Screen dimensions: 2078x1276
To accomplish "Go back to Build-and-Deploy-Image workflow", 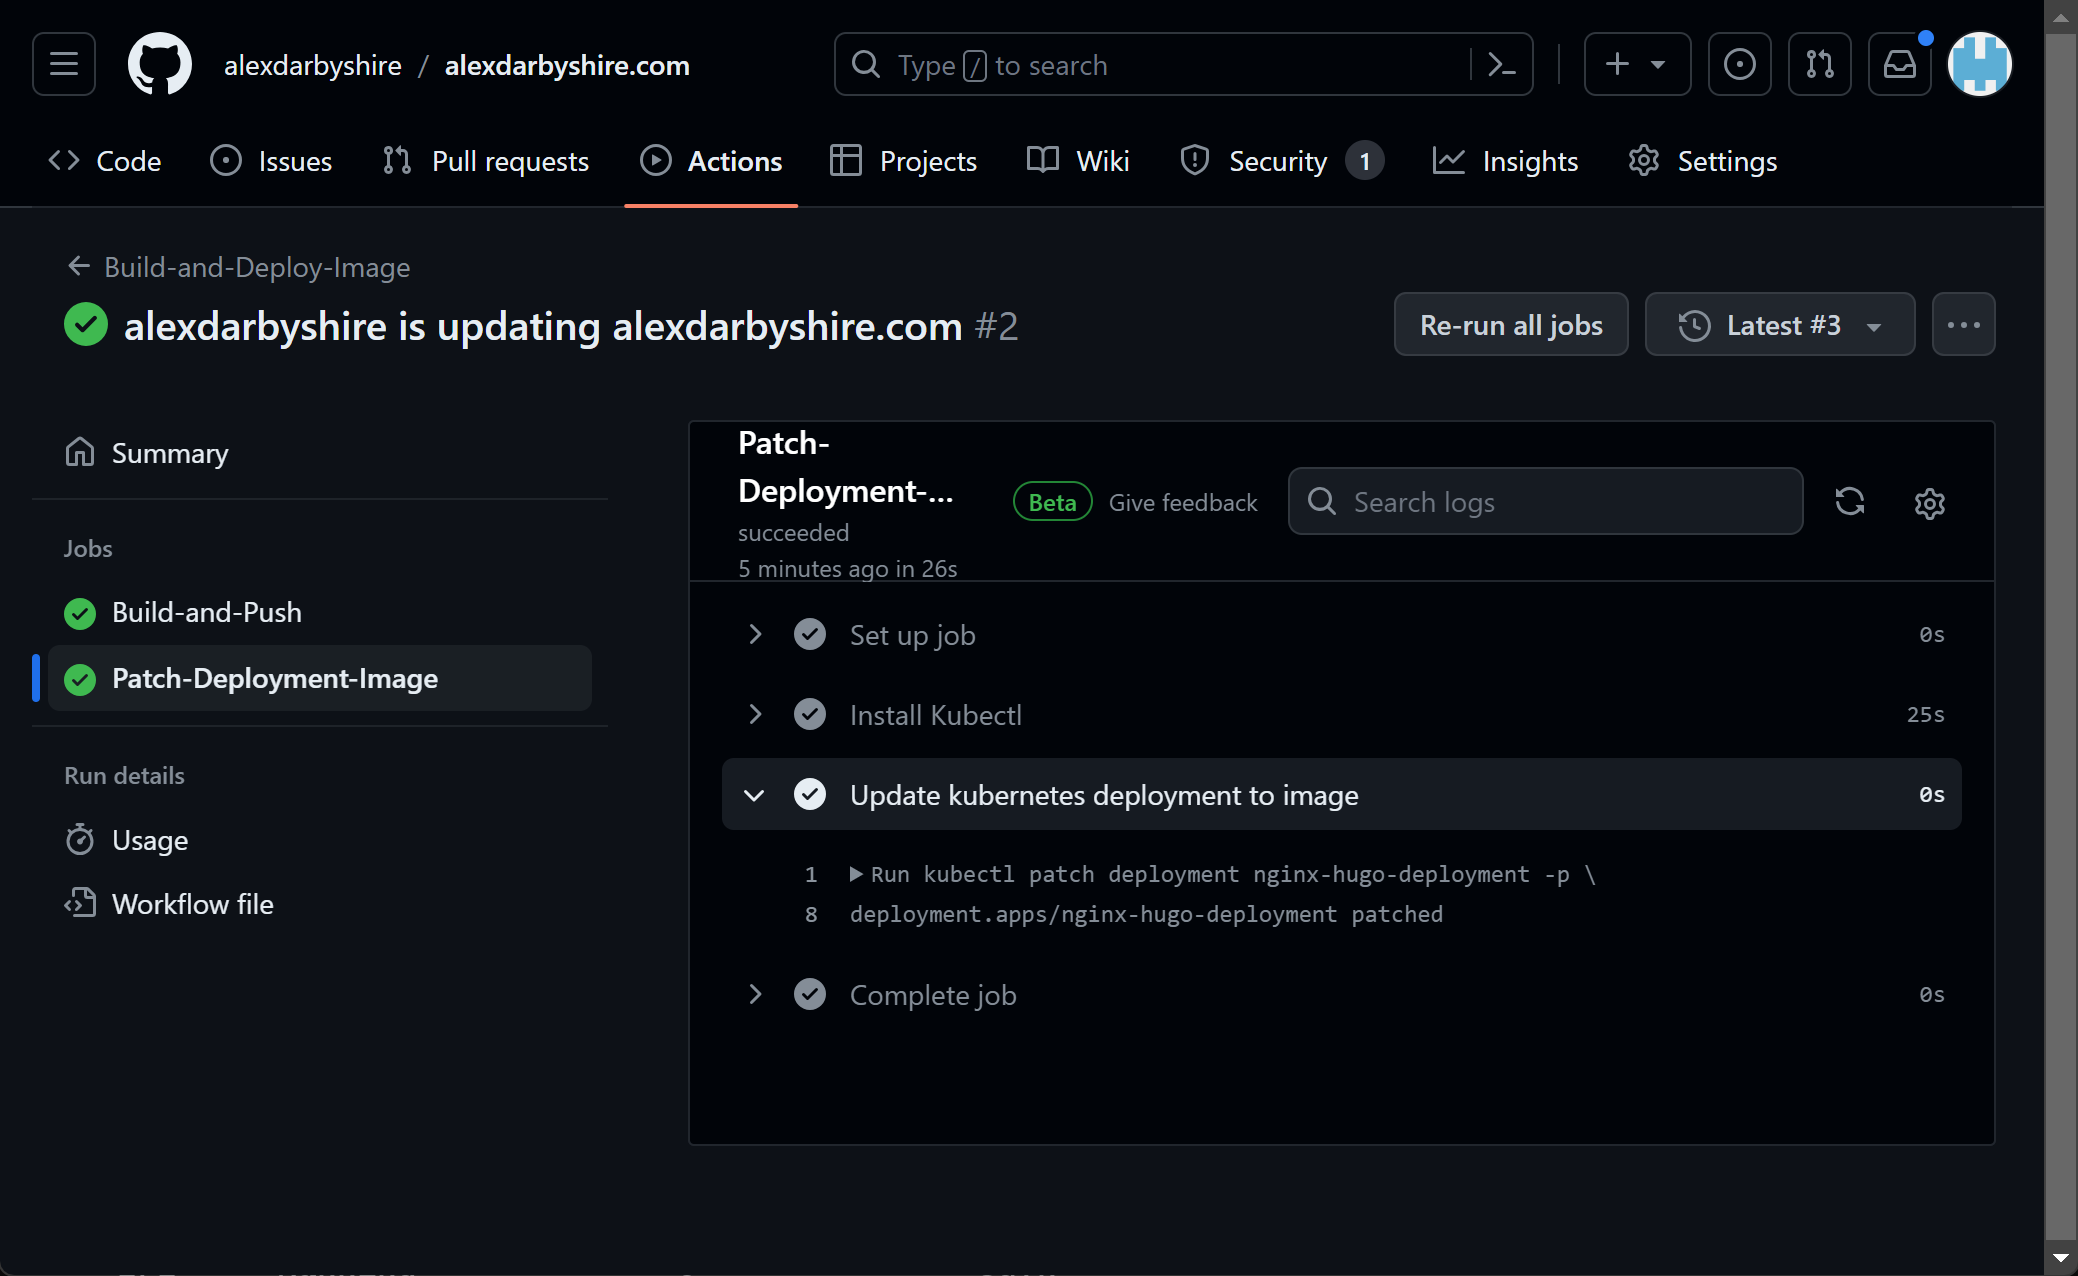I will point(238,267).
